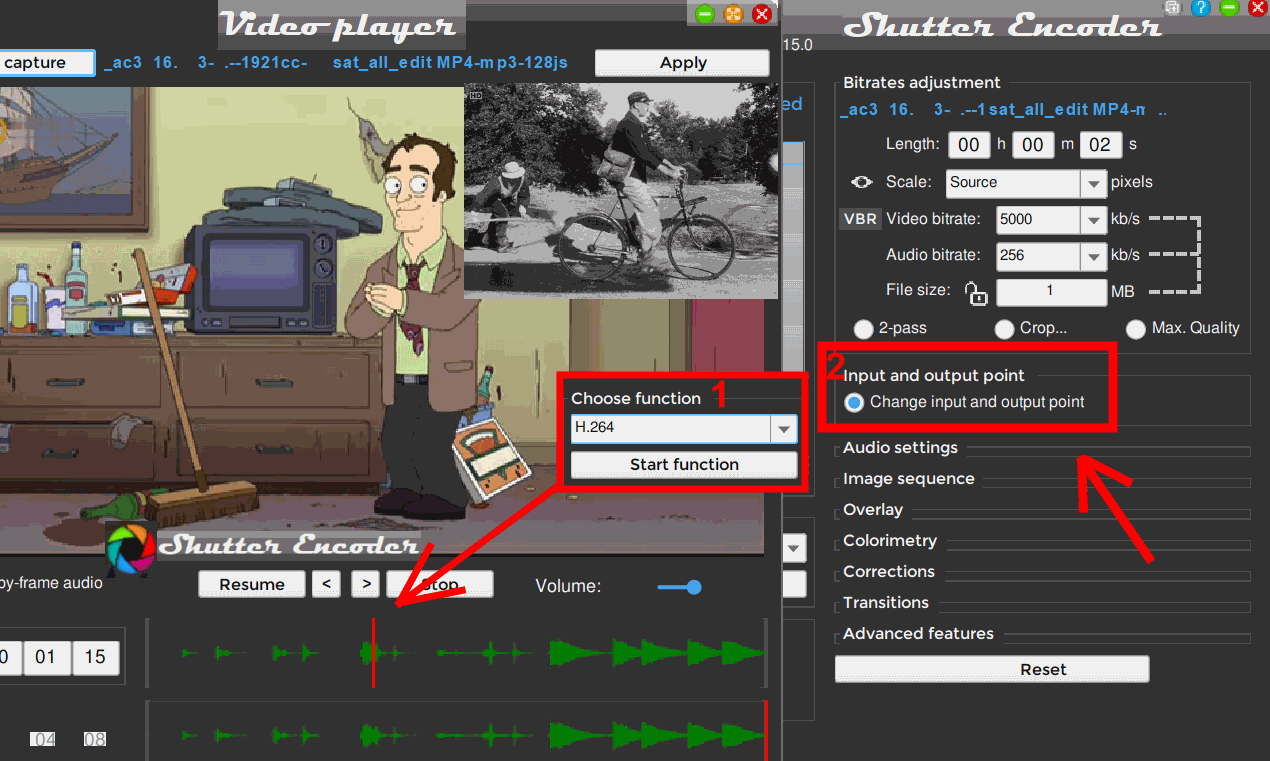Click the Resume playback button
This screenshot has width=1270, height=761.
(252, 584)
